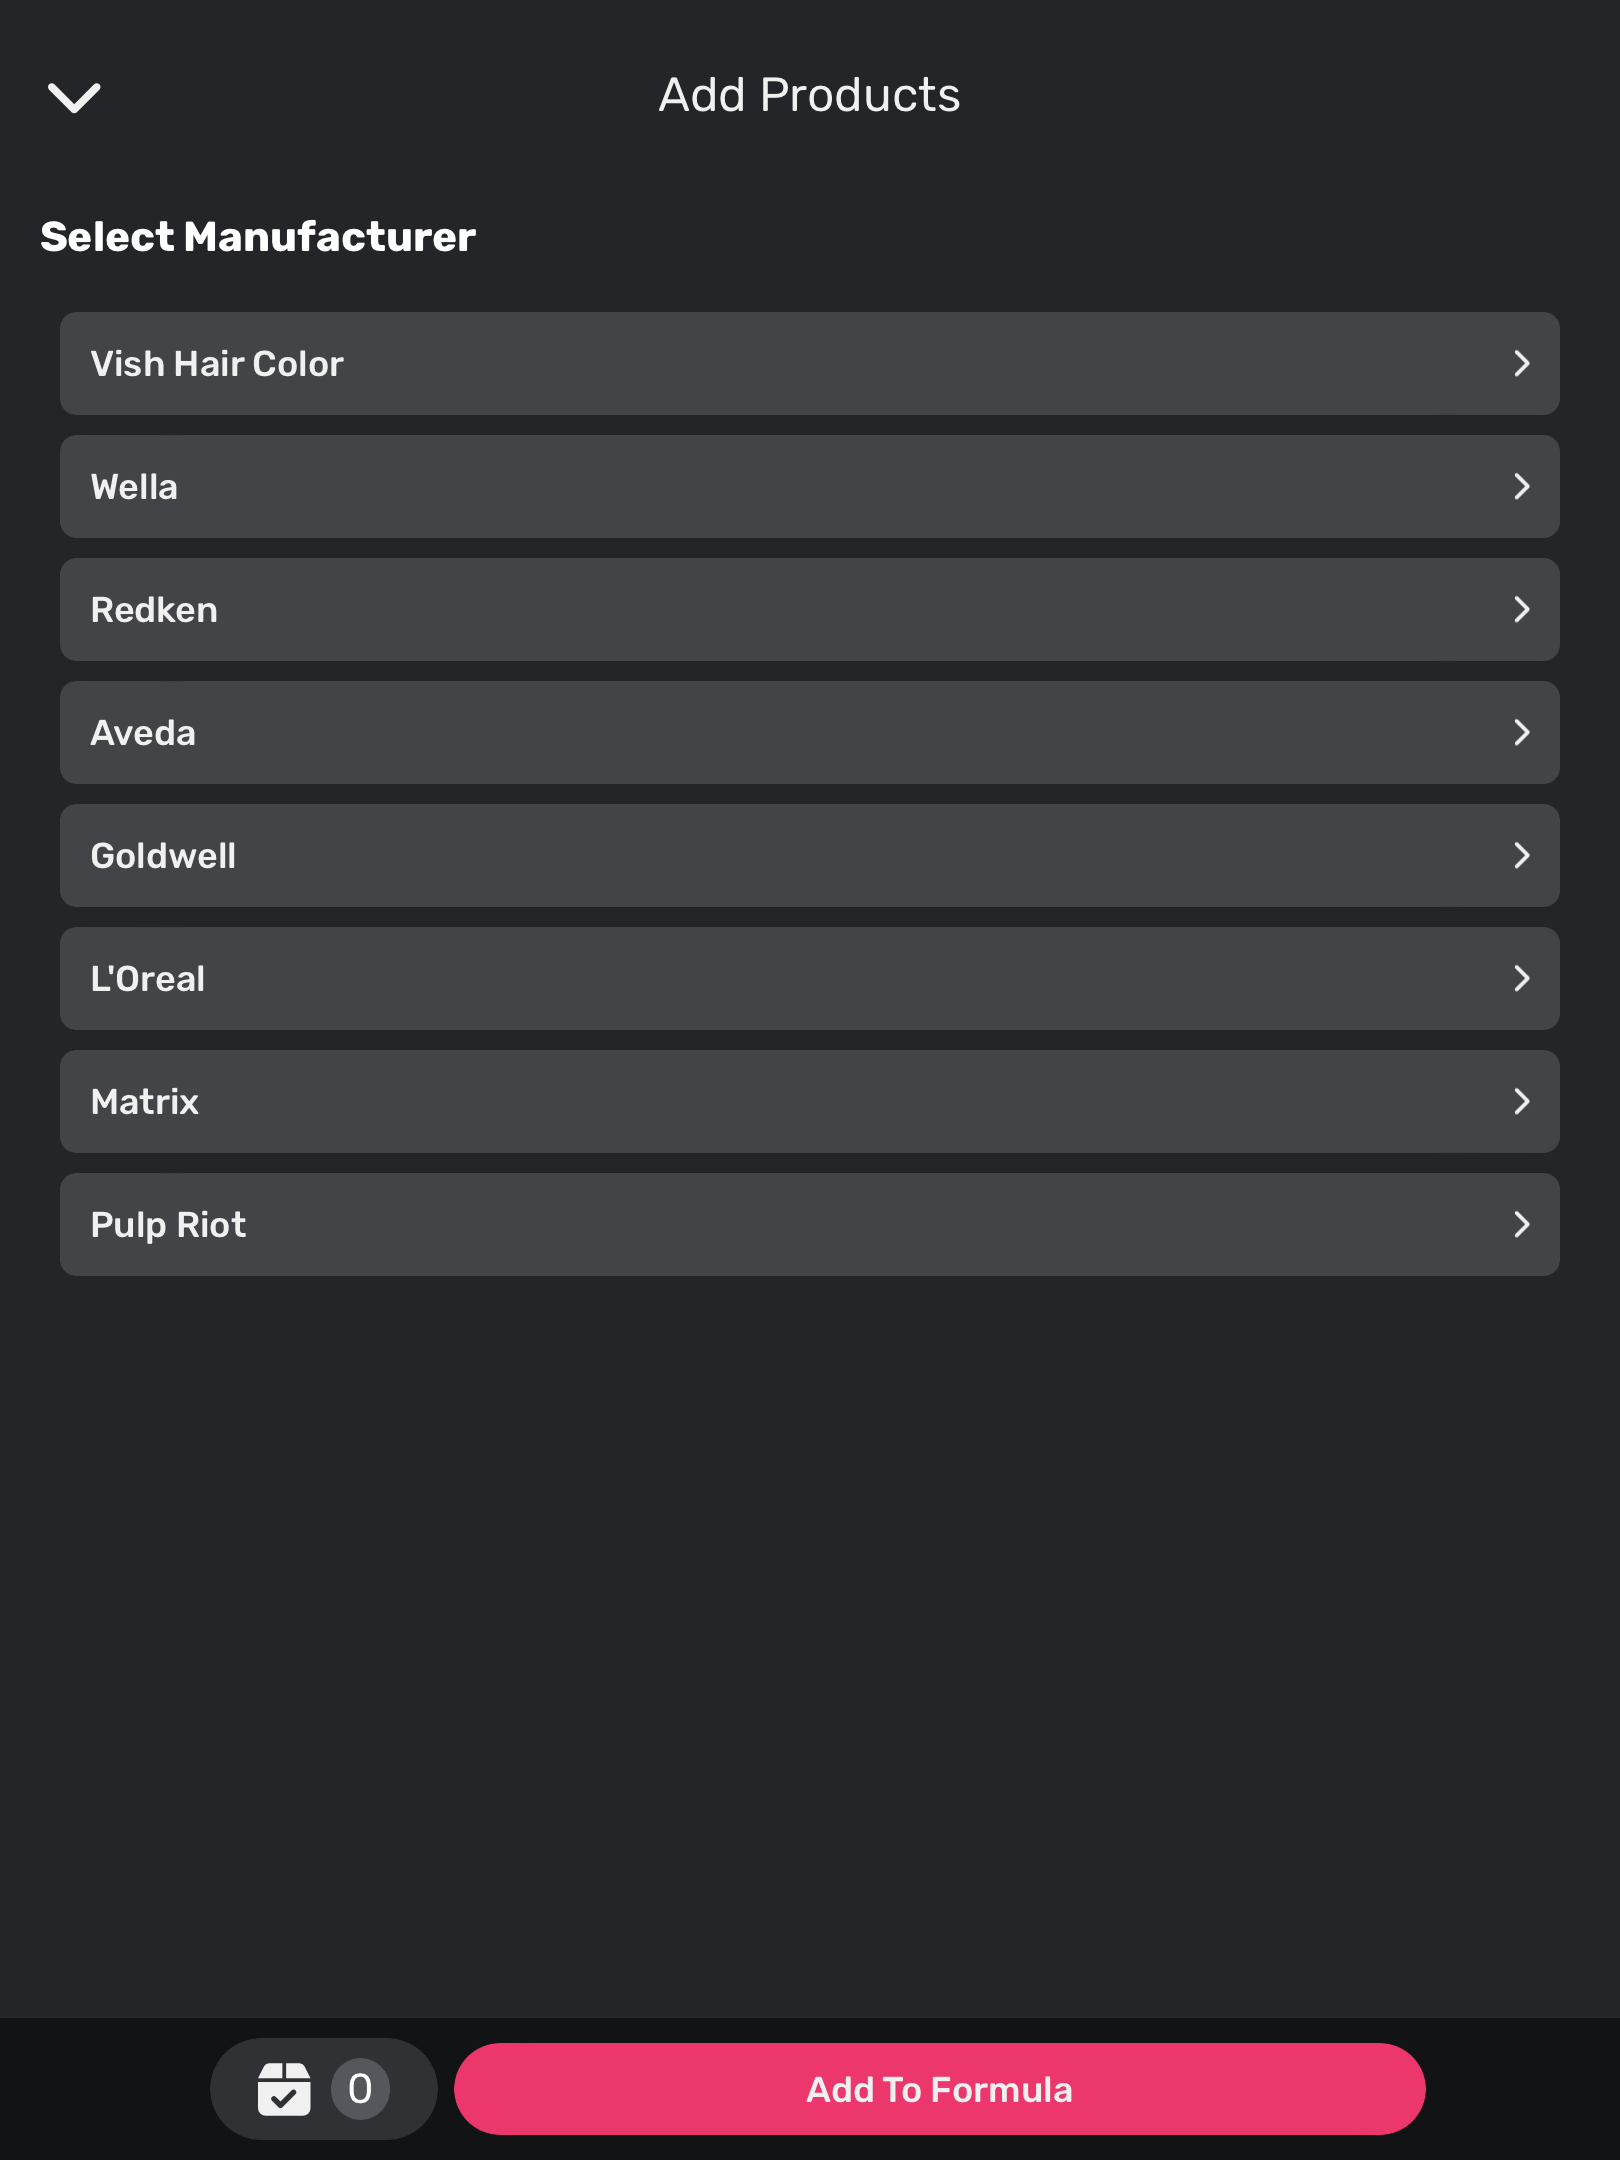Pick Goldwell as the manufacturer

(163, 856)
